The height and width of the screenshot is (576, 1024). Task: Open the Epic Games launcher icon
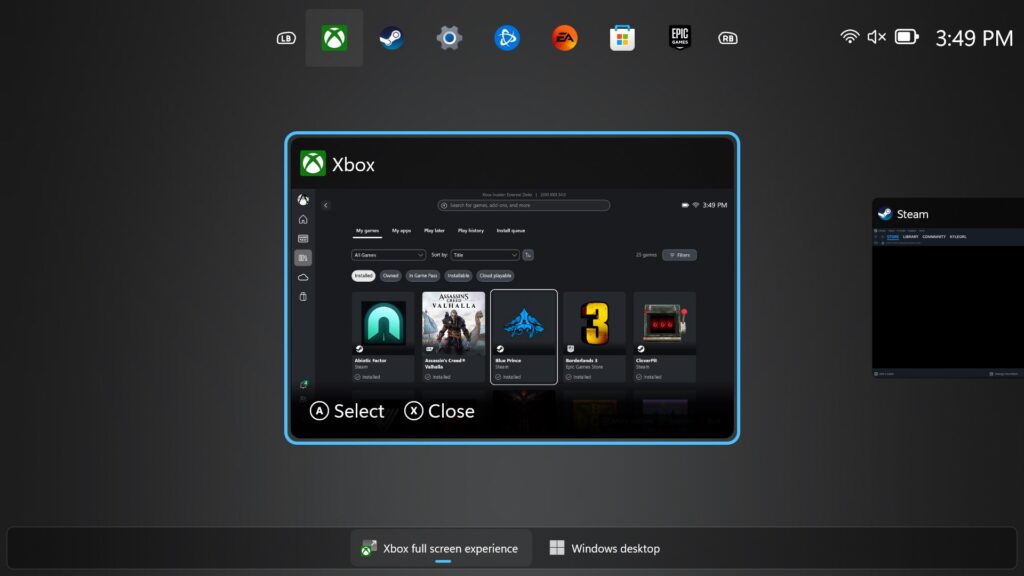pyautogui.click(x=680, y=38)
